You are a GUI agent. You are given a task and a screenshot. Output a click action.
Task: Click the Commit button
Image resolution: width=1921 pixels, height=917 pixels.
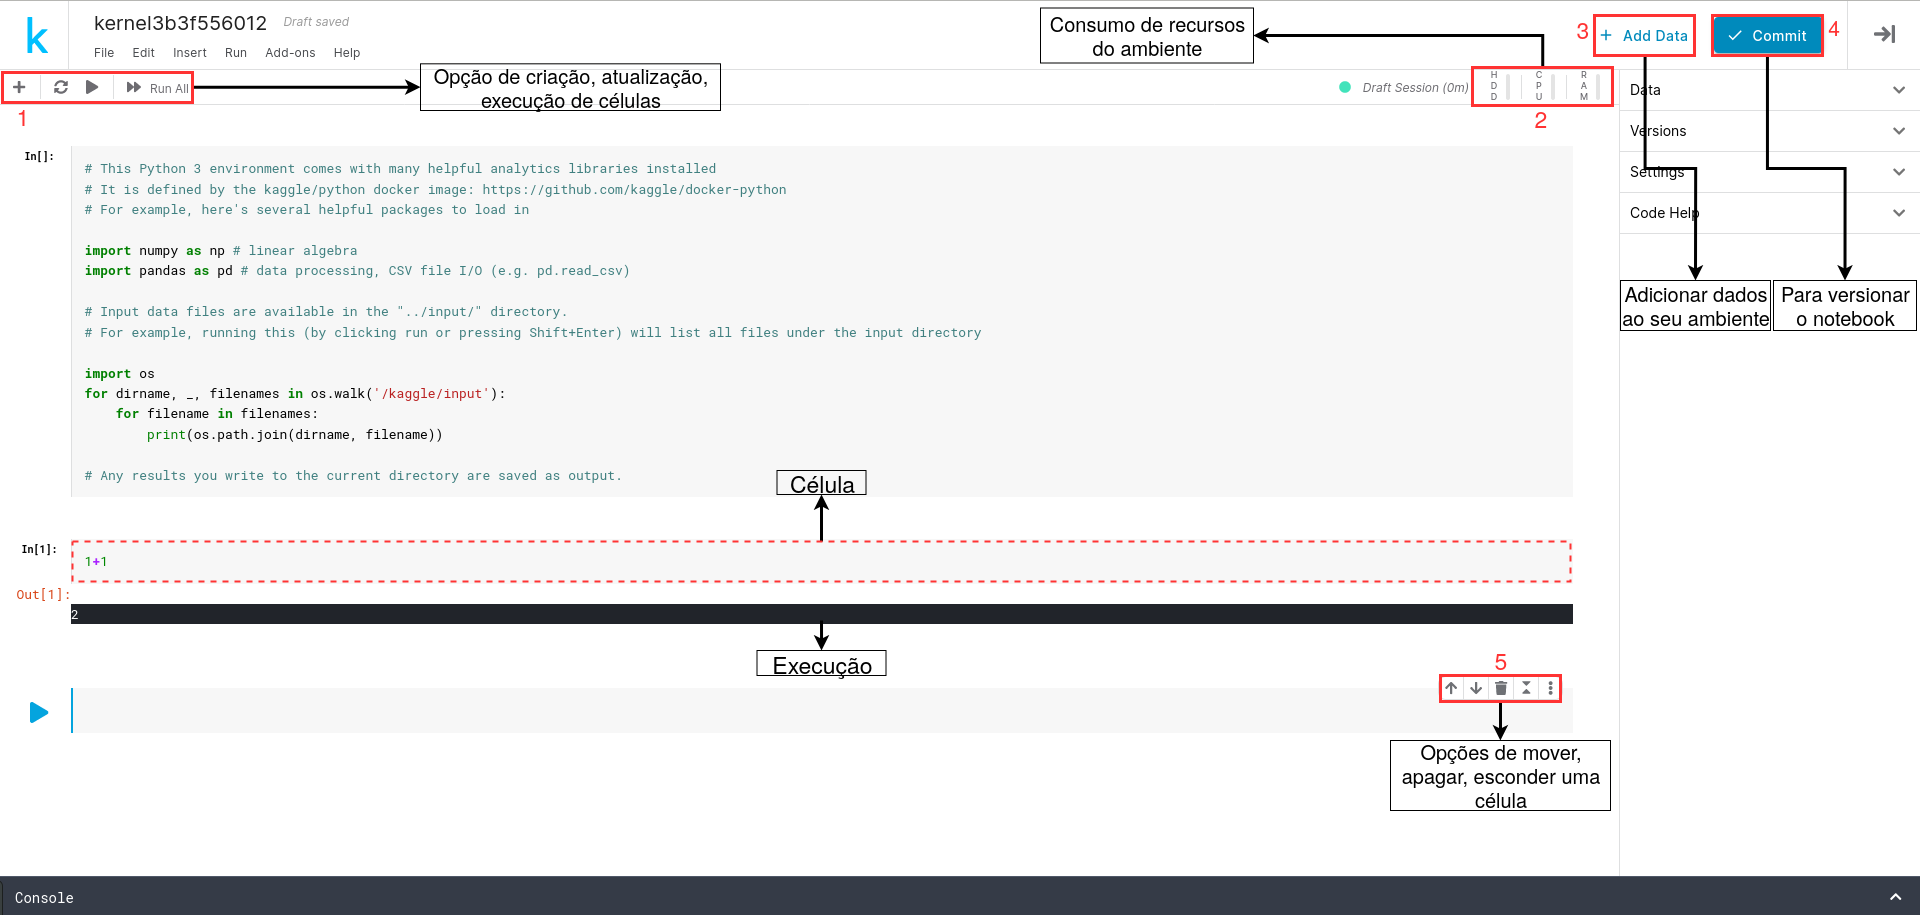pos(1767,36)
